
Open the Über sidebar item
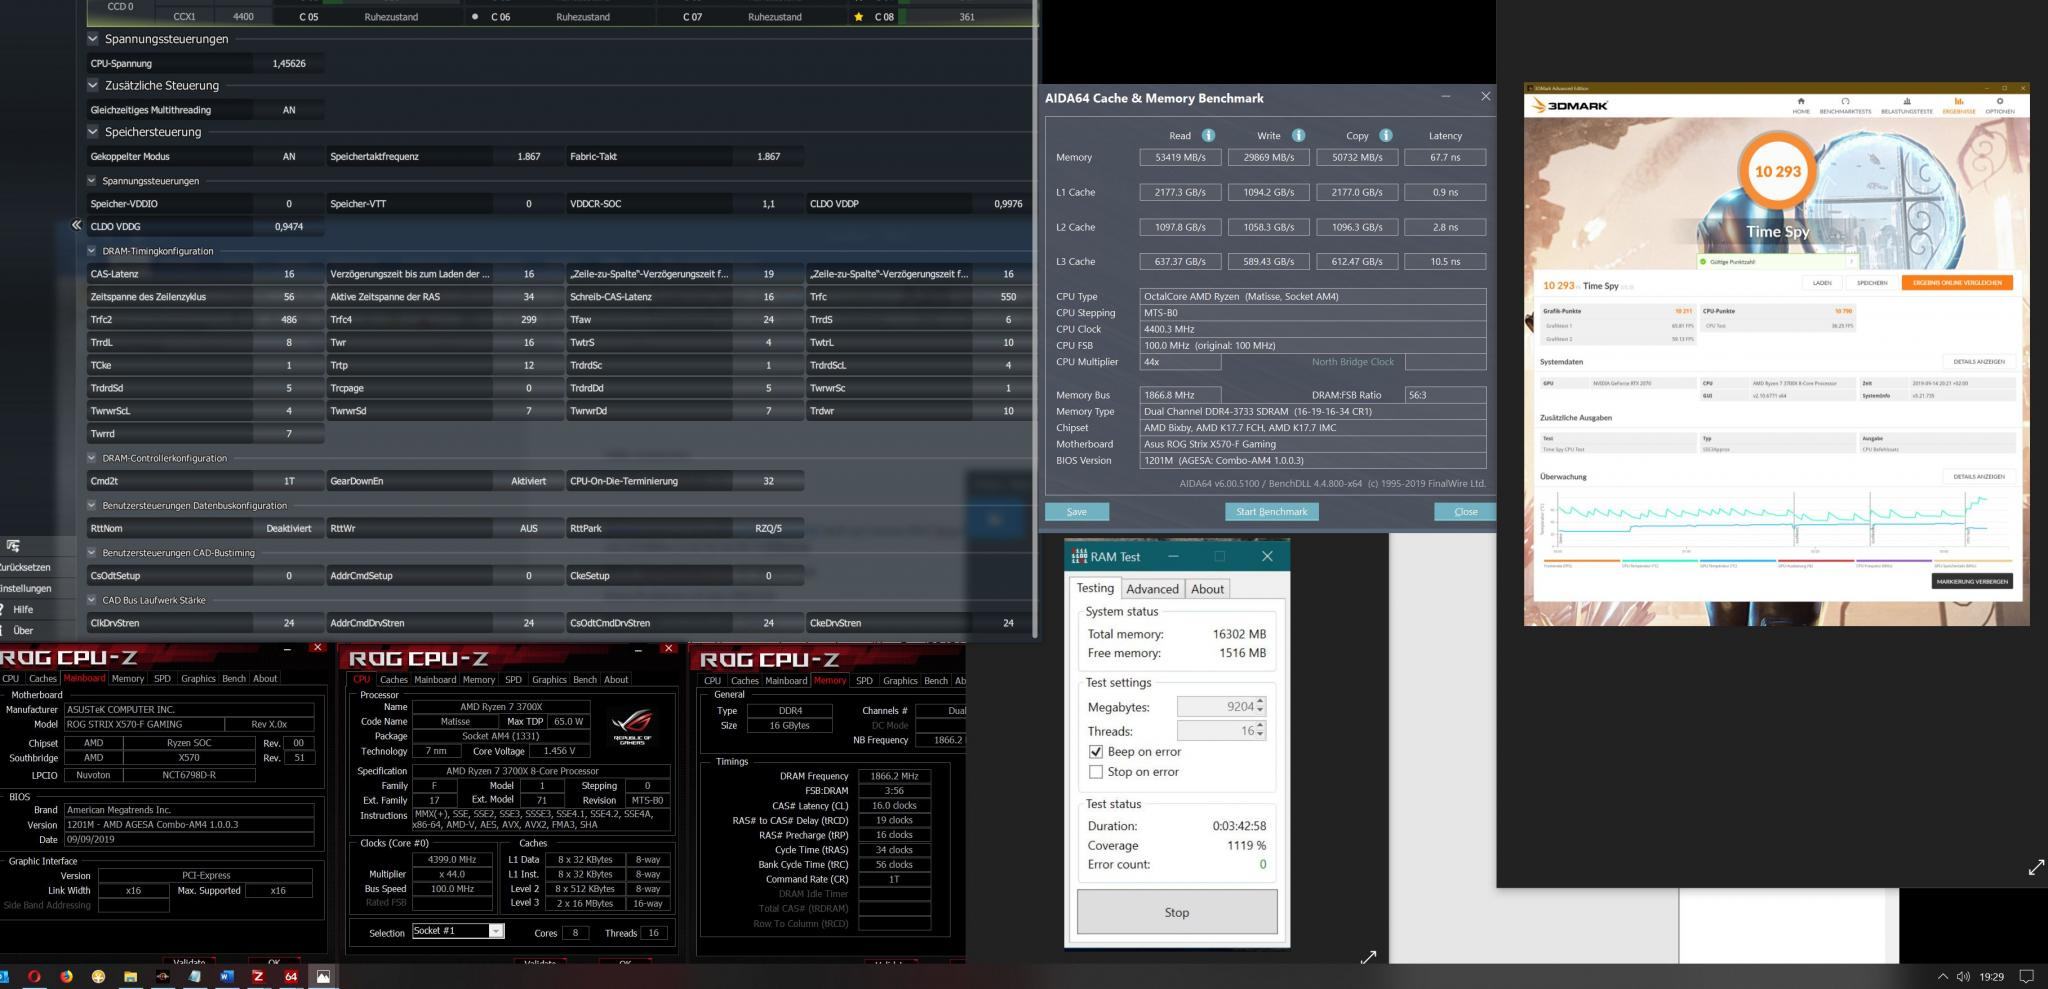[23, 631]
